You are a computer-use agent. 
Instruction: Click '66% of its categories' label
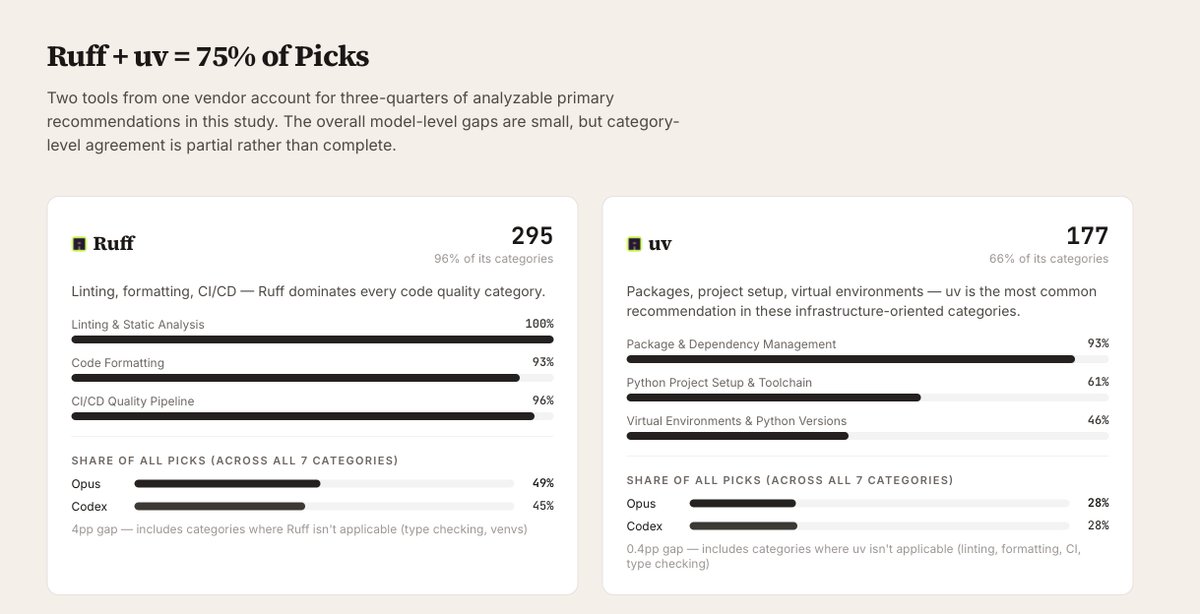pyautogui.click(x=1048, y=259)
